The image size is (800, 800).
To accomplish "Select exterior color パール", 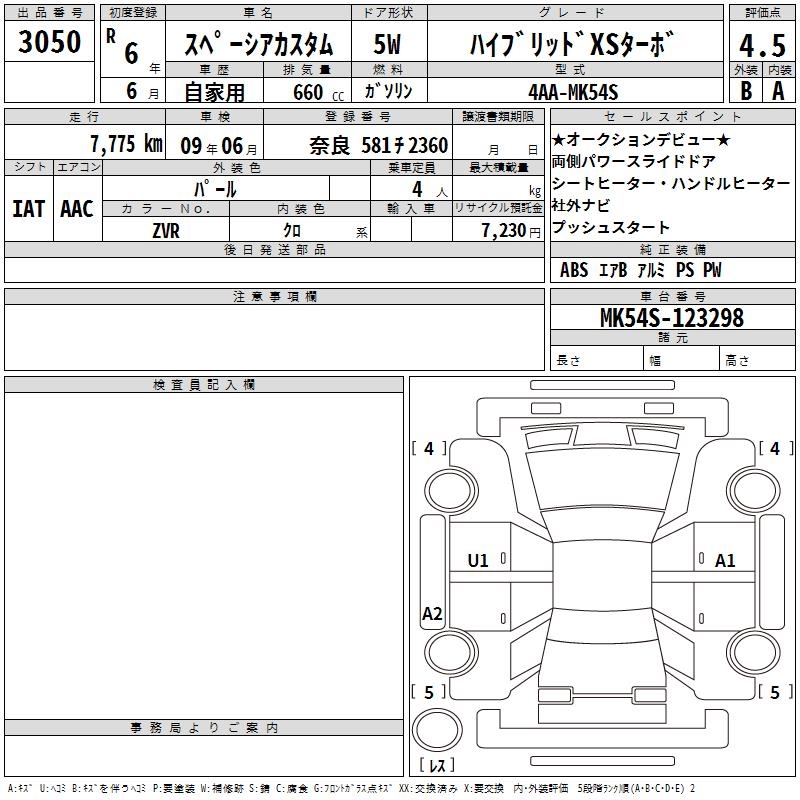I will [x=215, y=189].
